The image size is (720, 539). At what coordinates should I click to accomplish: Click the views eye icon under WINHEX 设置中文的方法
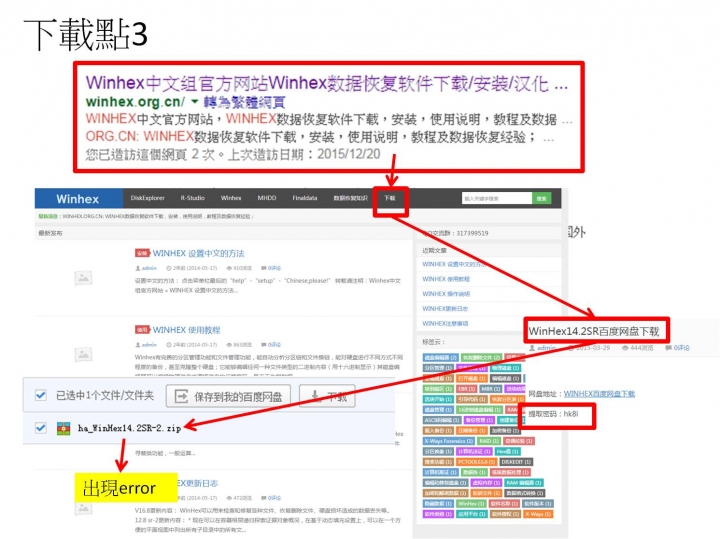tap(229, 268)
